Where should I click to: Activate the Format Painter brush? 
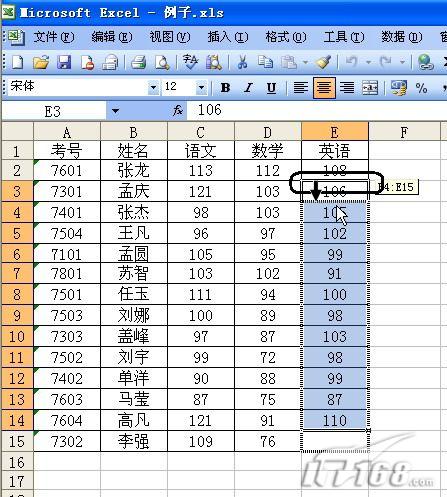click(323, 62)
